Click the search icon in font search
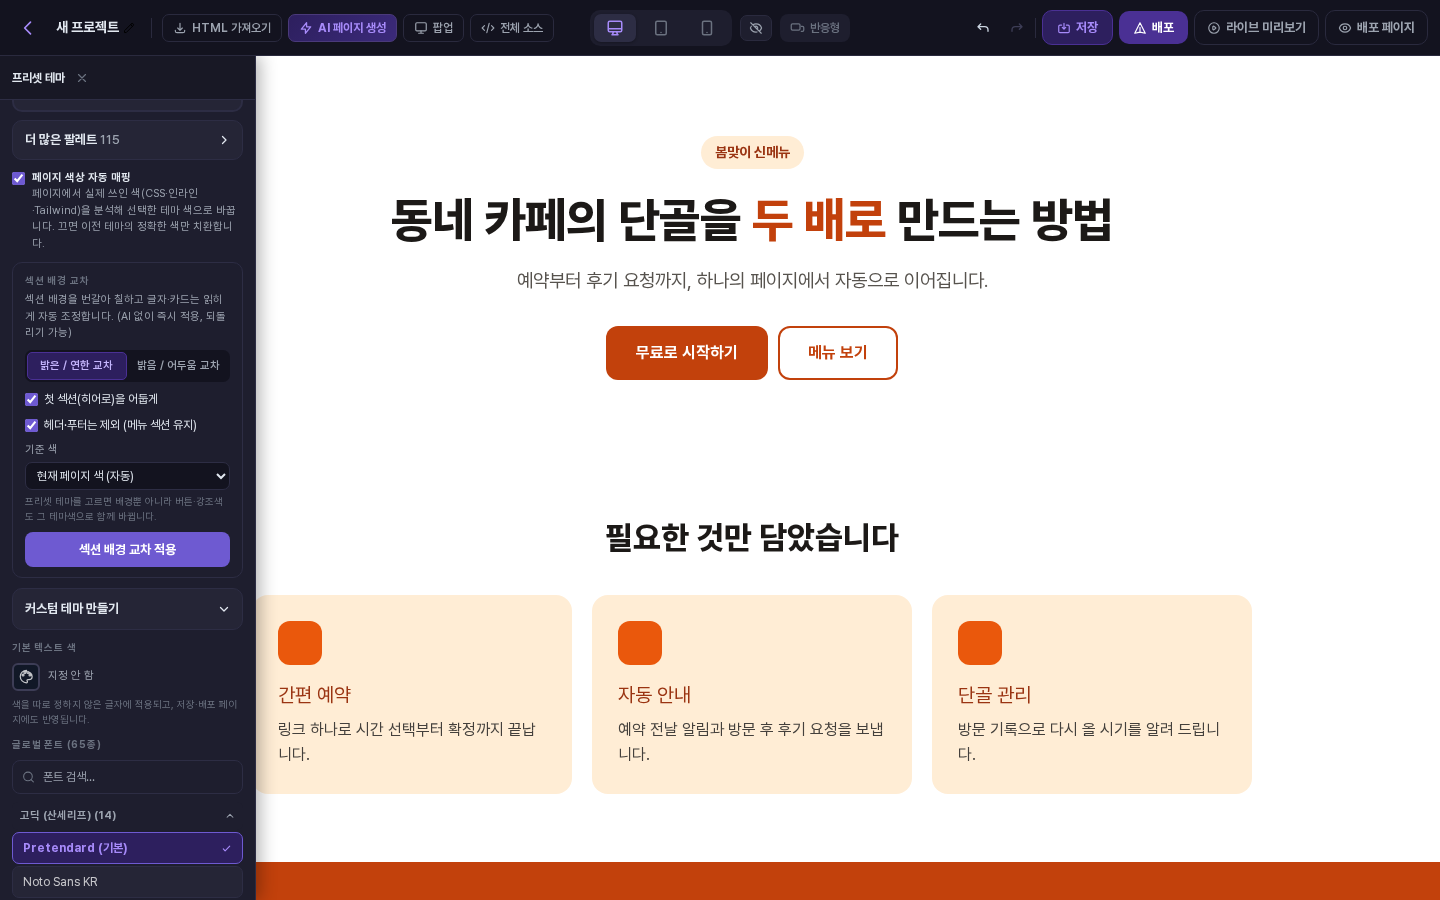The height and width of the screenshot is (900, 1440). tap(29, 777)
